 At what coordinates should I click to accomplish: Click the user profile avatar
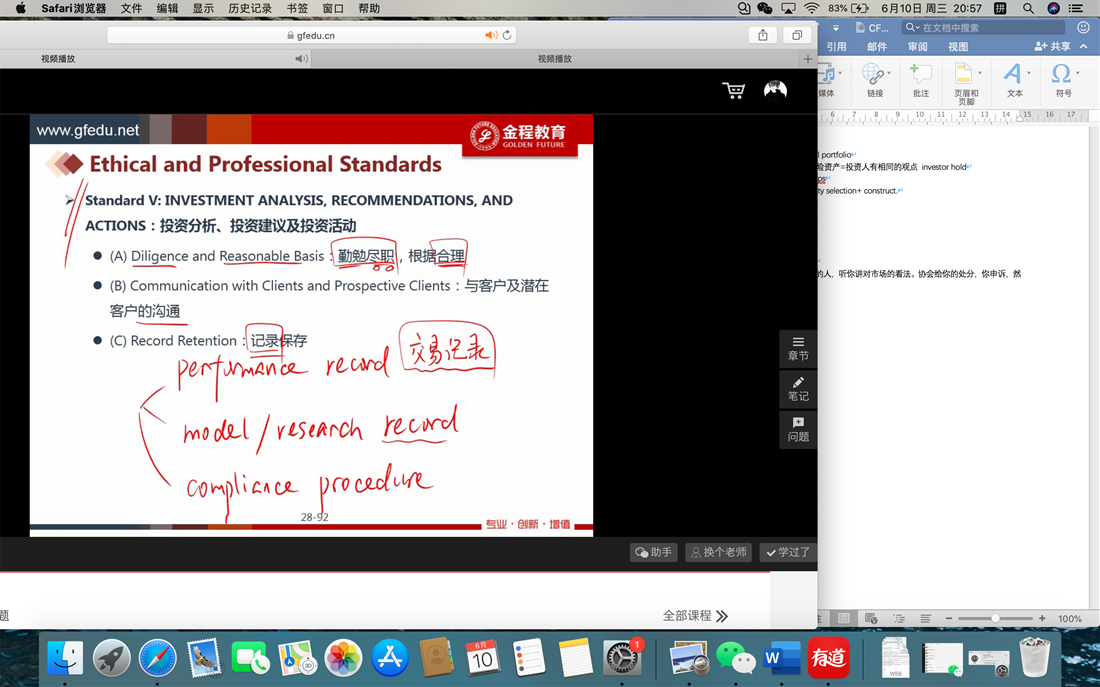tap(775, 91)
